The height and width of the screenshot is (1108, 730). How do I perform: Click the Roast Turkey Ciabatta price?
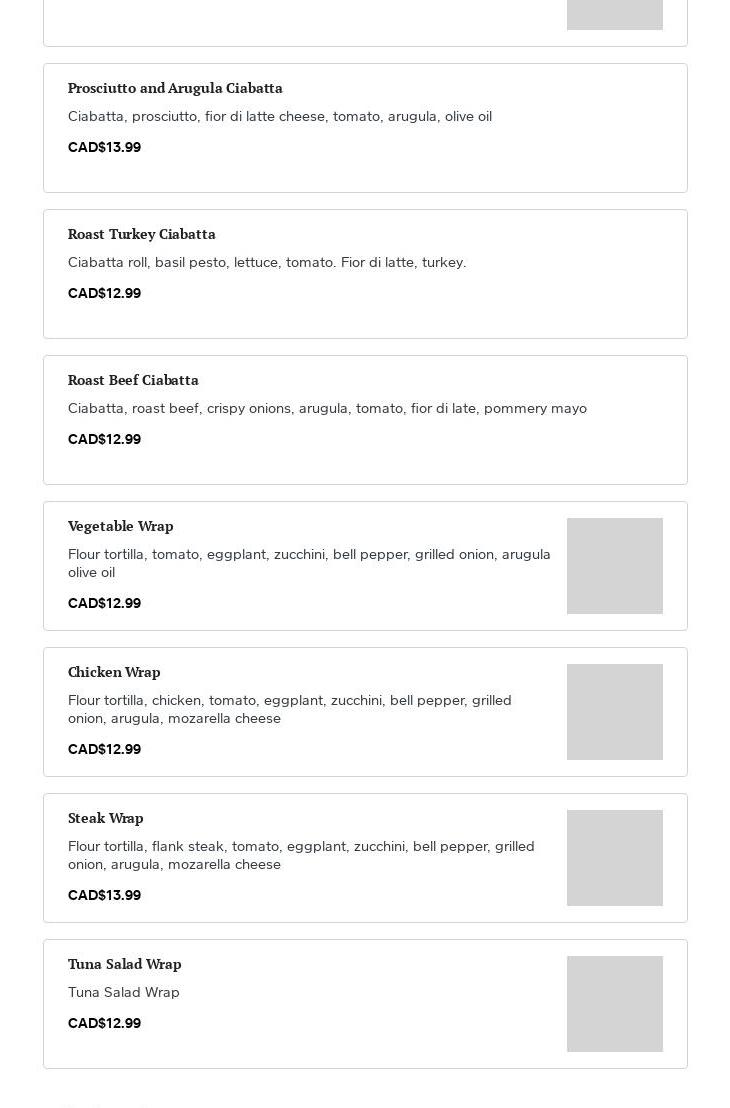(x=104, y=293)
